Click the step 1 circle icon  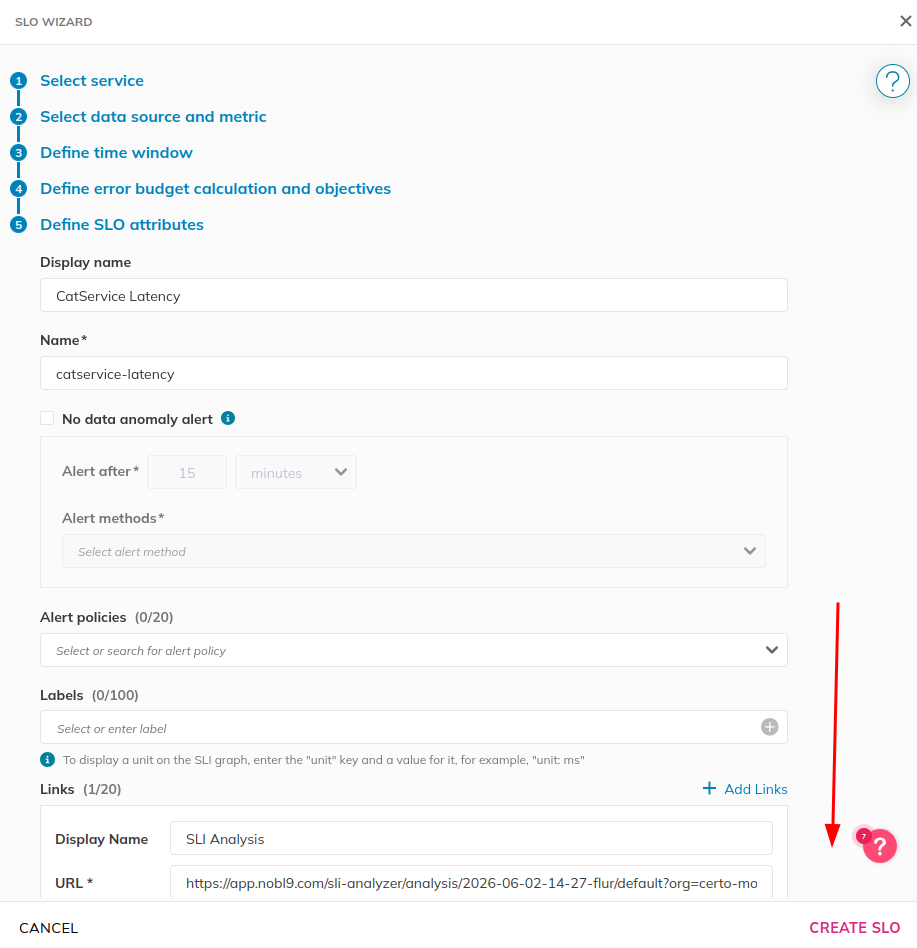tap(19, 80)
